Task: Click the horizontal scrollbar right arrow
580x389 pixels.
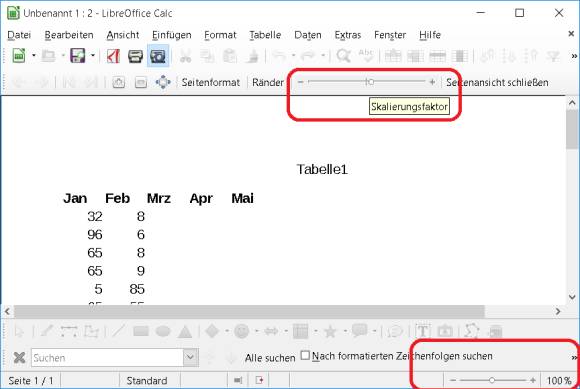Action: pyautogui.click(x=558, y=311)
